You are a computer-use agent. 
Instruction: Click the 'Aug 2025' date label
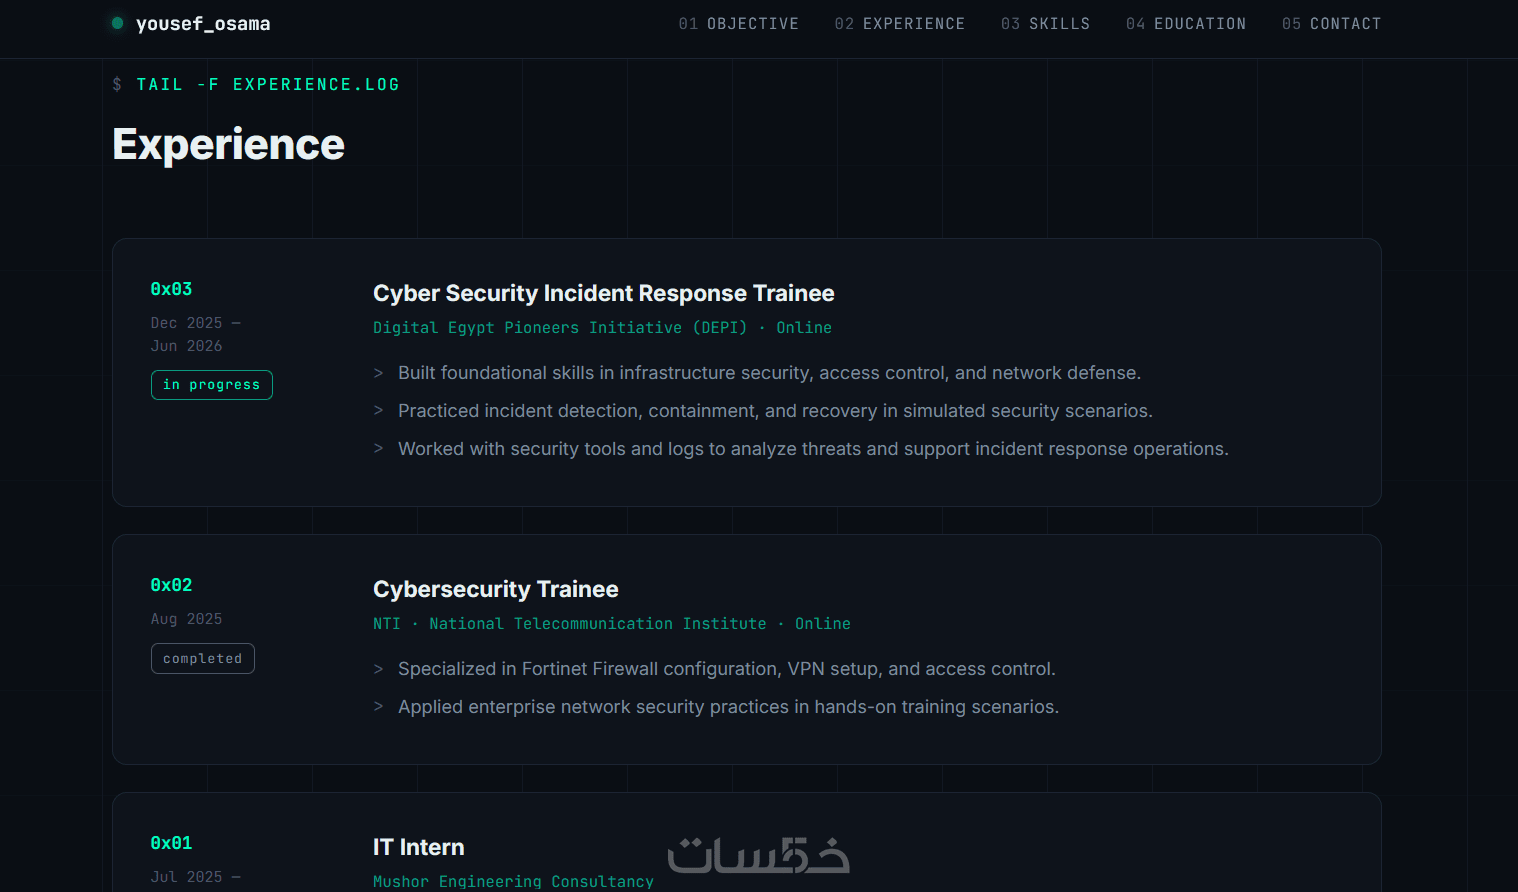(186, 619)
